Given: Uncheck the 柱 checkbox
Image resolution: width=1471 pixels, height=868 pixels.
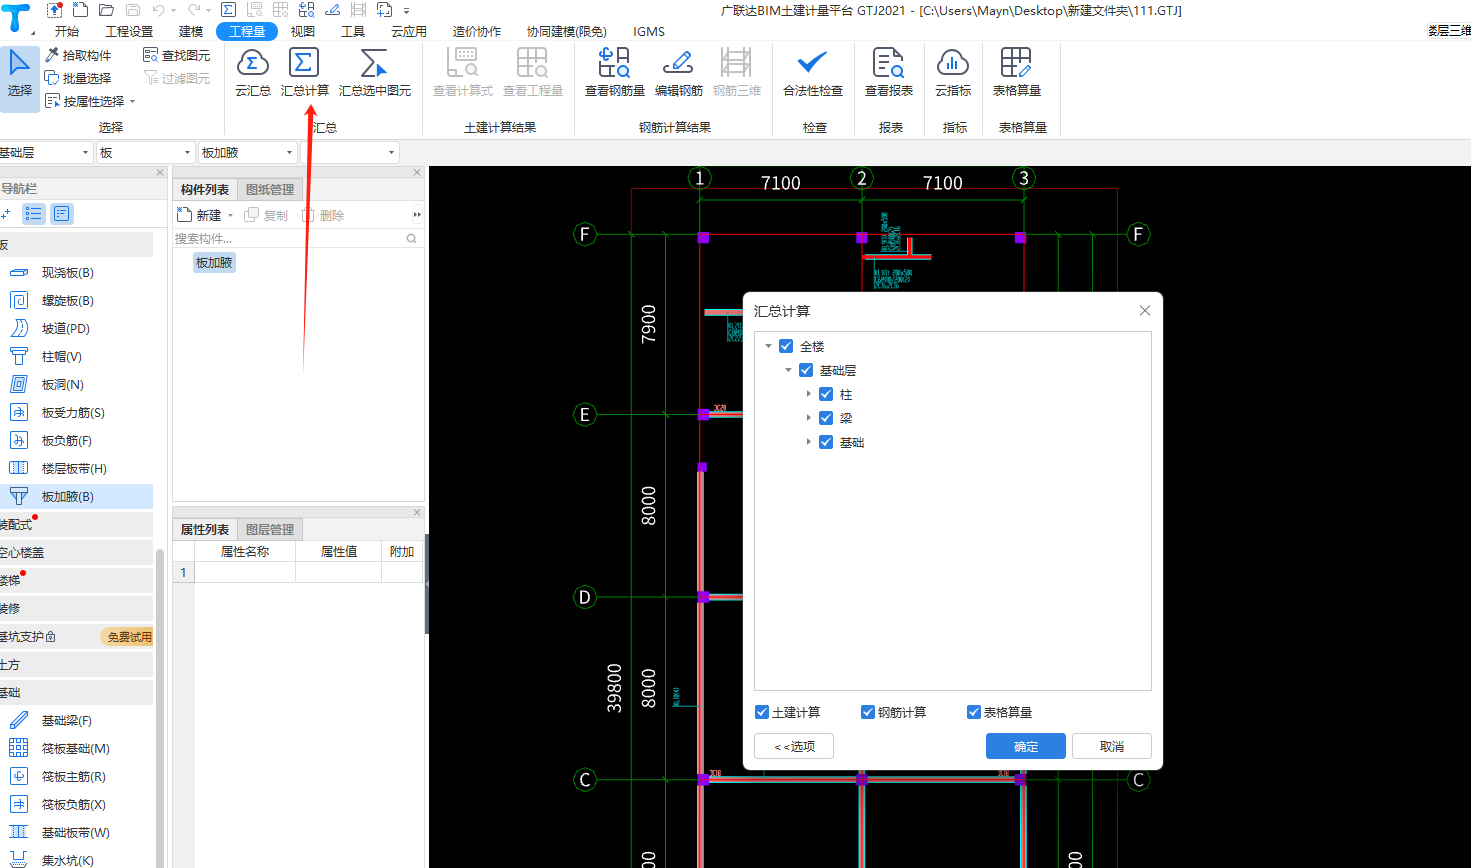Looking at the screenshot, I should (x=826, y=394).
